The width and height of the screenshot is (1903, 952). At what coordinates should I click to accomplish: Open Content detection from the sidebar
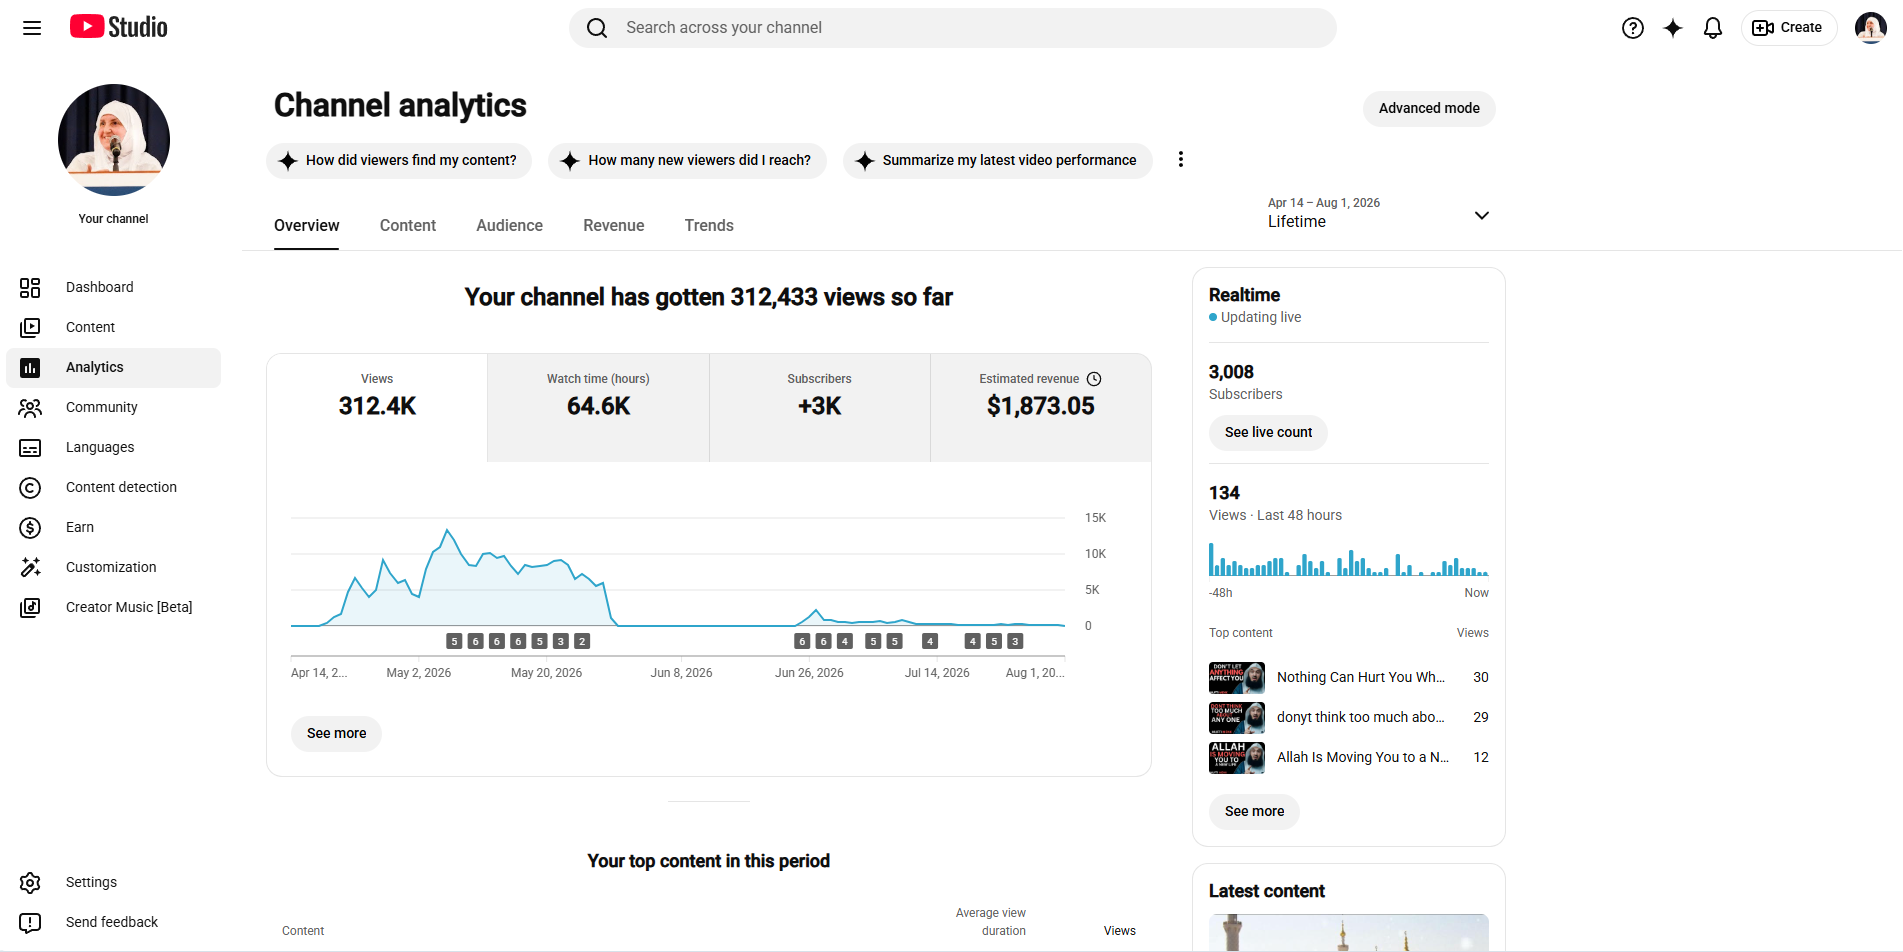(x=114, y=488)
